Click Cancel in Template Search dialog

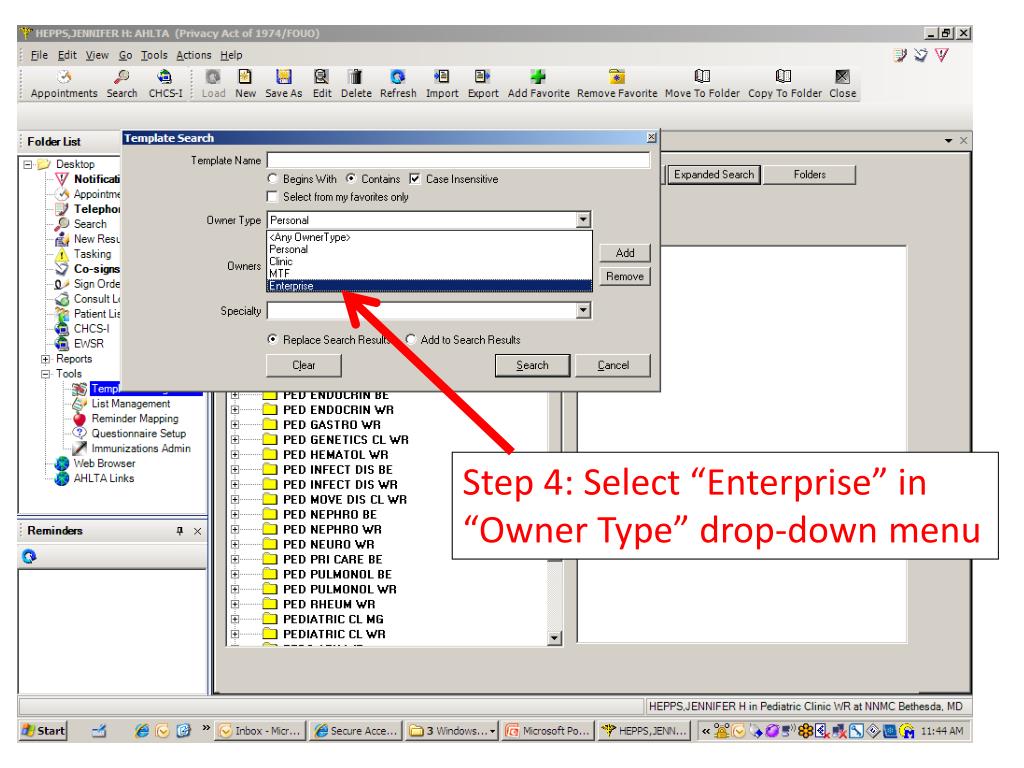pos(613,366)
